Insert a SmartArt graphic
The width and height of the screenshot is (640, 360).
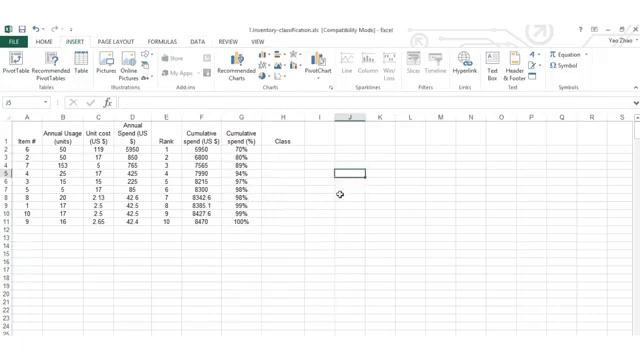coord(145,65)
